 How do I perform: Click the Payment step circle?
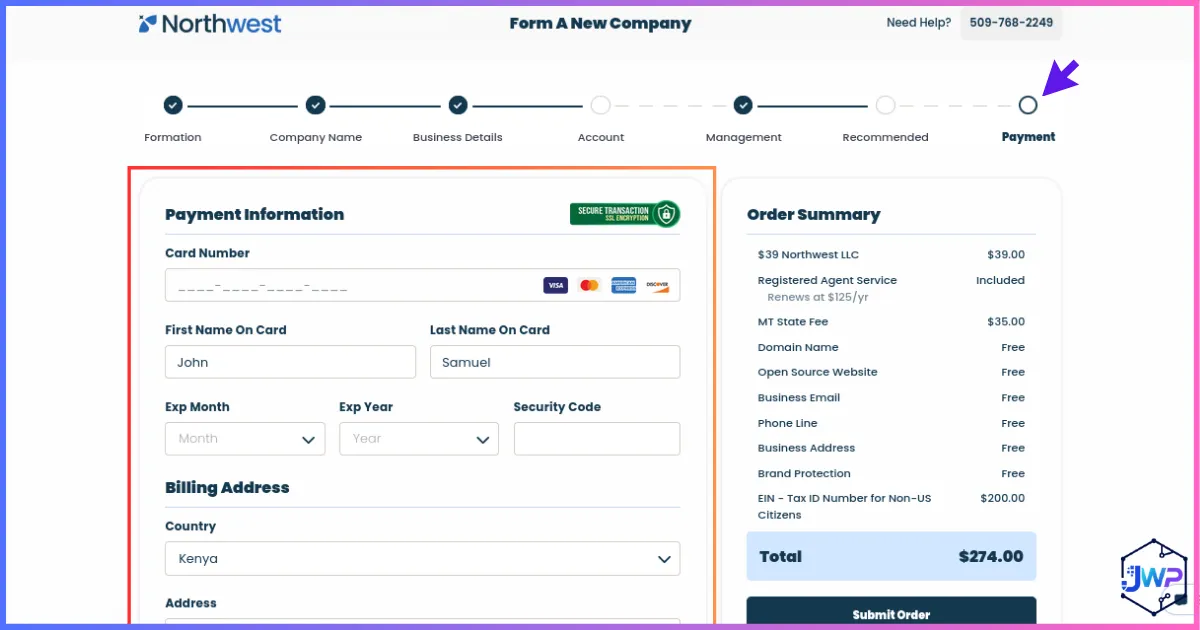pos(1028,105)
